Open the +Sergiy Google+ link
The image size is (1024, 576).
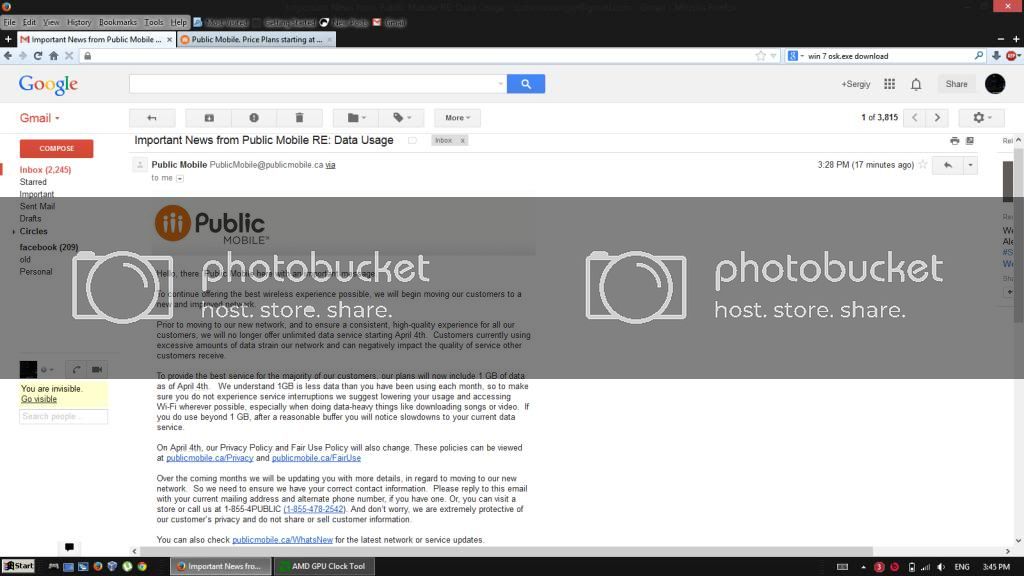tap(856, 84)
